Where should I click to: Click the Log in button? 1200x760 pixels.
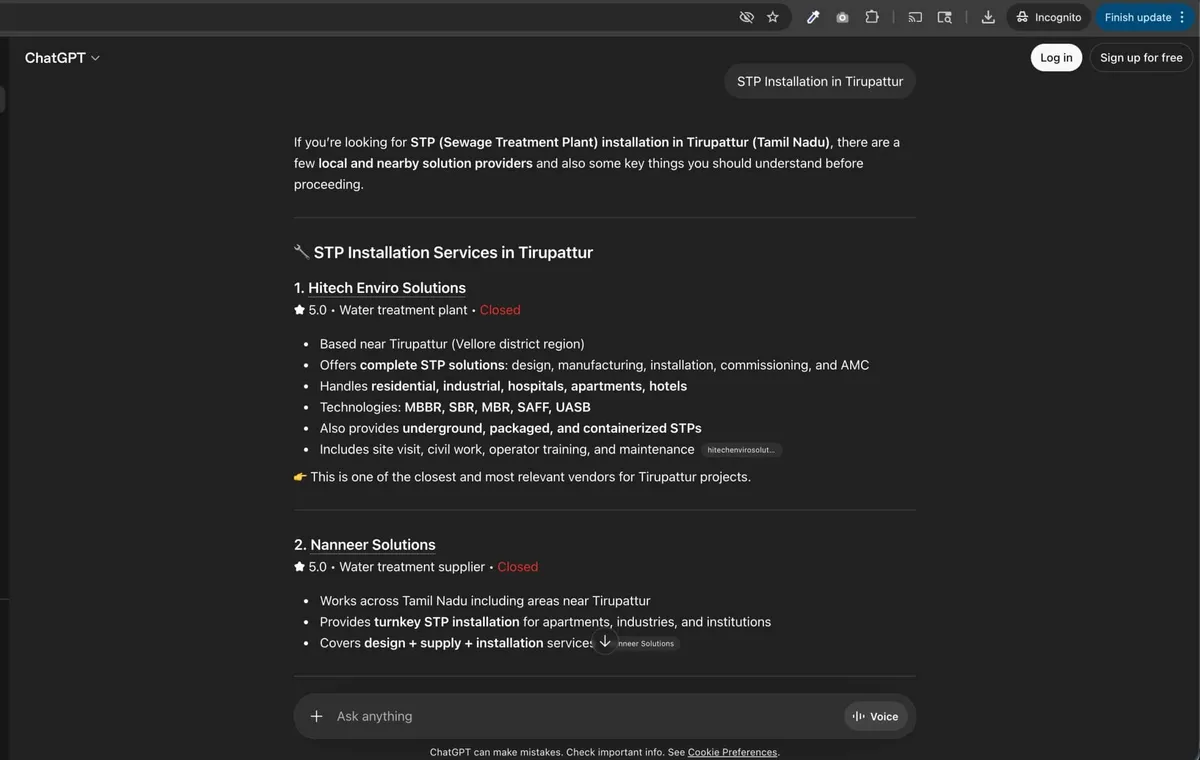1056,58
